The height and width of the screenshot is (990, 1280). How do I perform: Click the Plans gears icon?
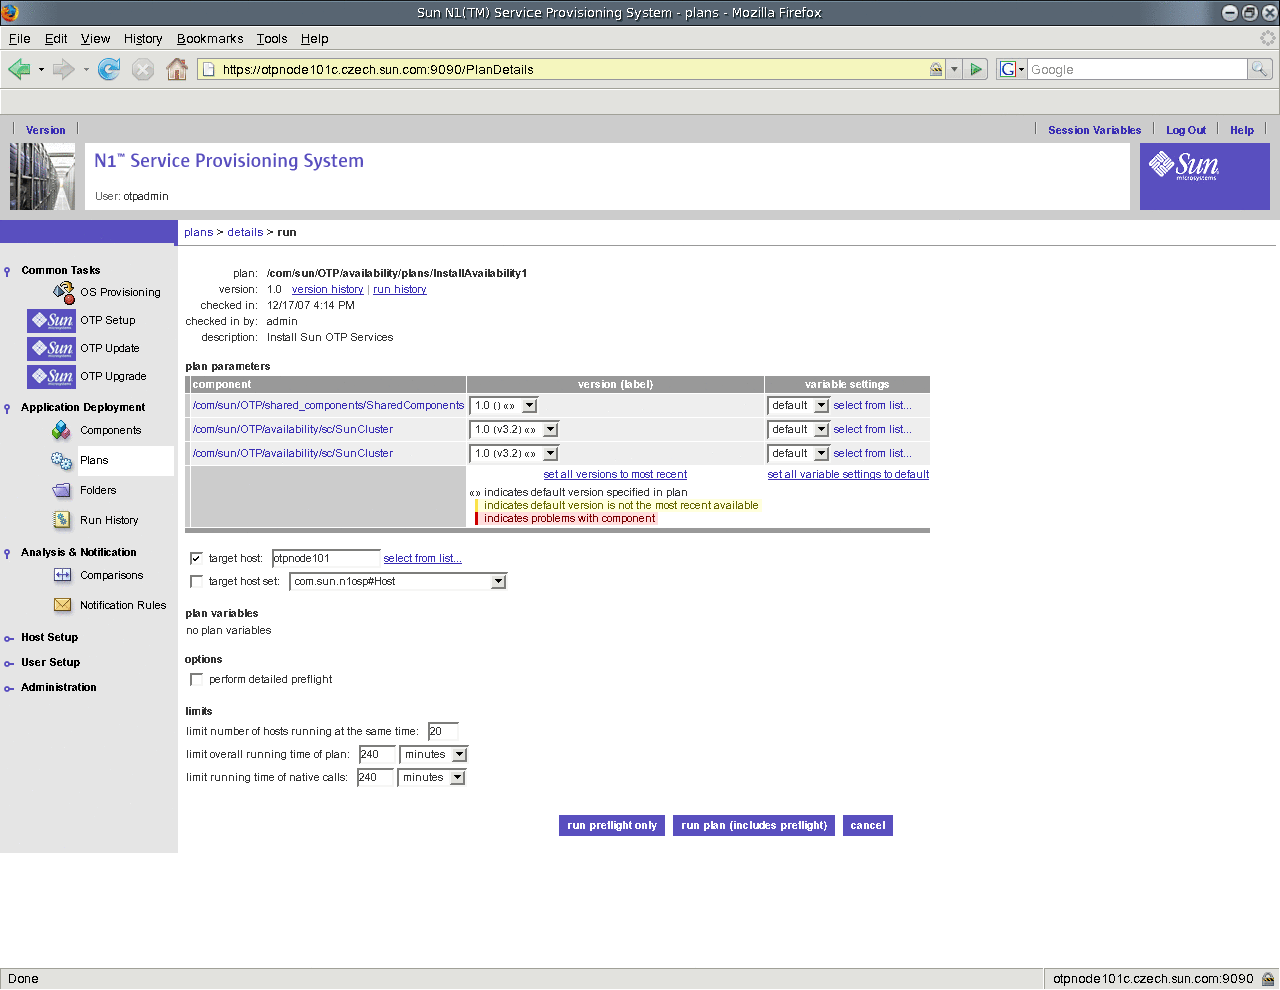(62, 460)
